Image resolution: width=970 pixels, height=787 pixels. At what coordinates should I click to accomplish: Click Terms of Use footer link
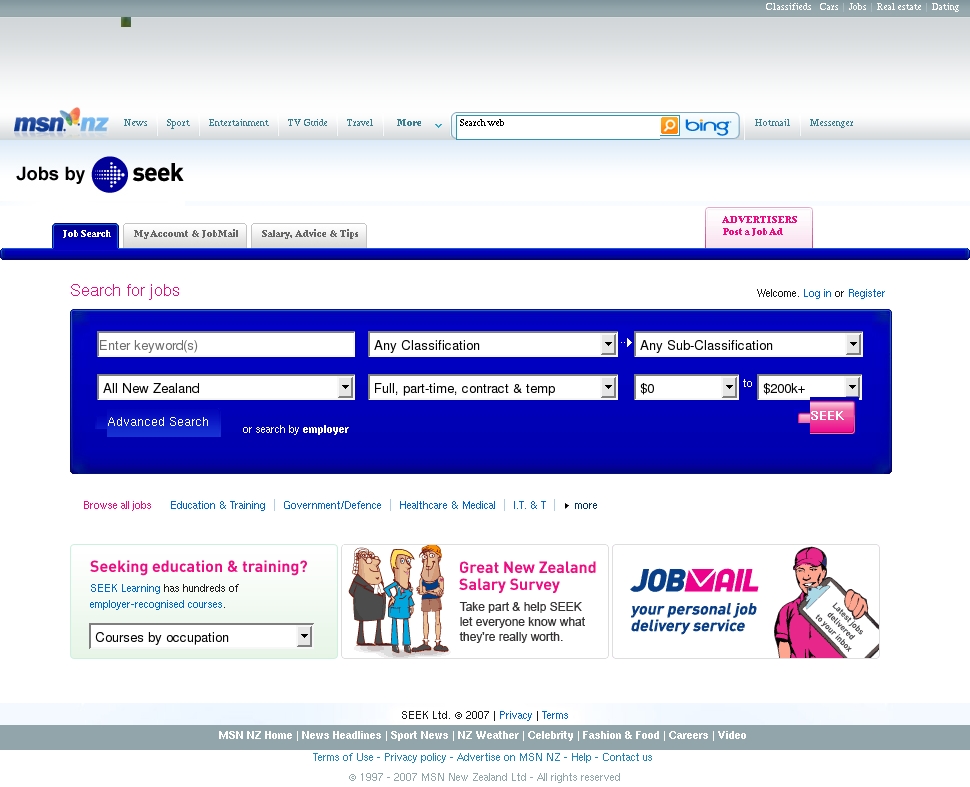click(x=343, y=757)
